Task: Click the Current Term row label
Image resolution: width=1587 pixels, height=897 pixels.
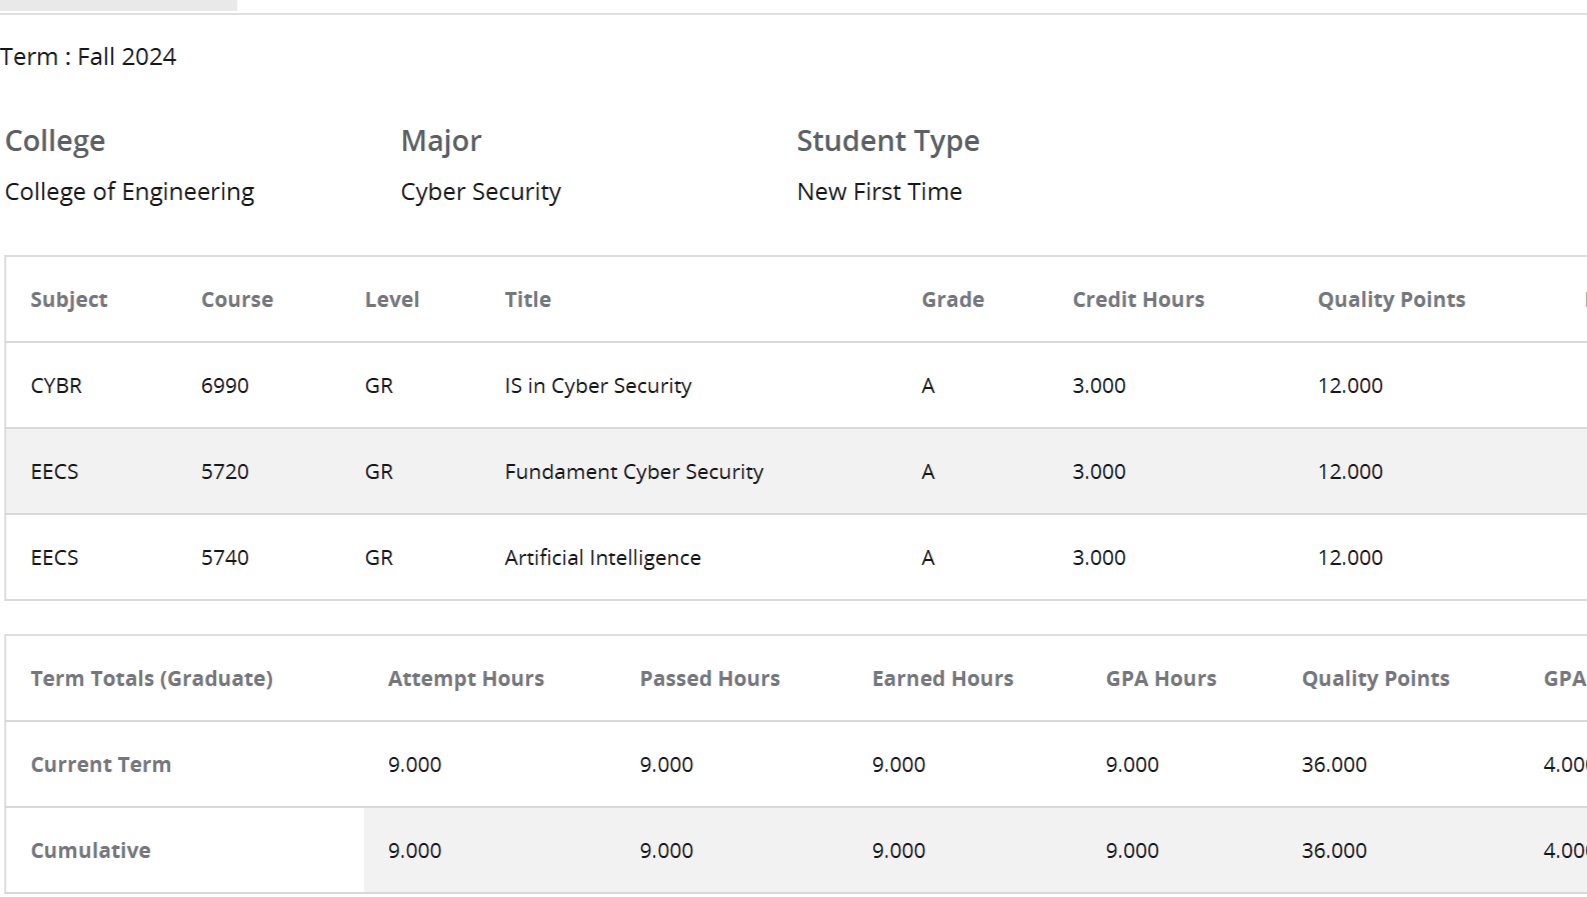Action: [101, 765]
